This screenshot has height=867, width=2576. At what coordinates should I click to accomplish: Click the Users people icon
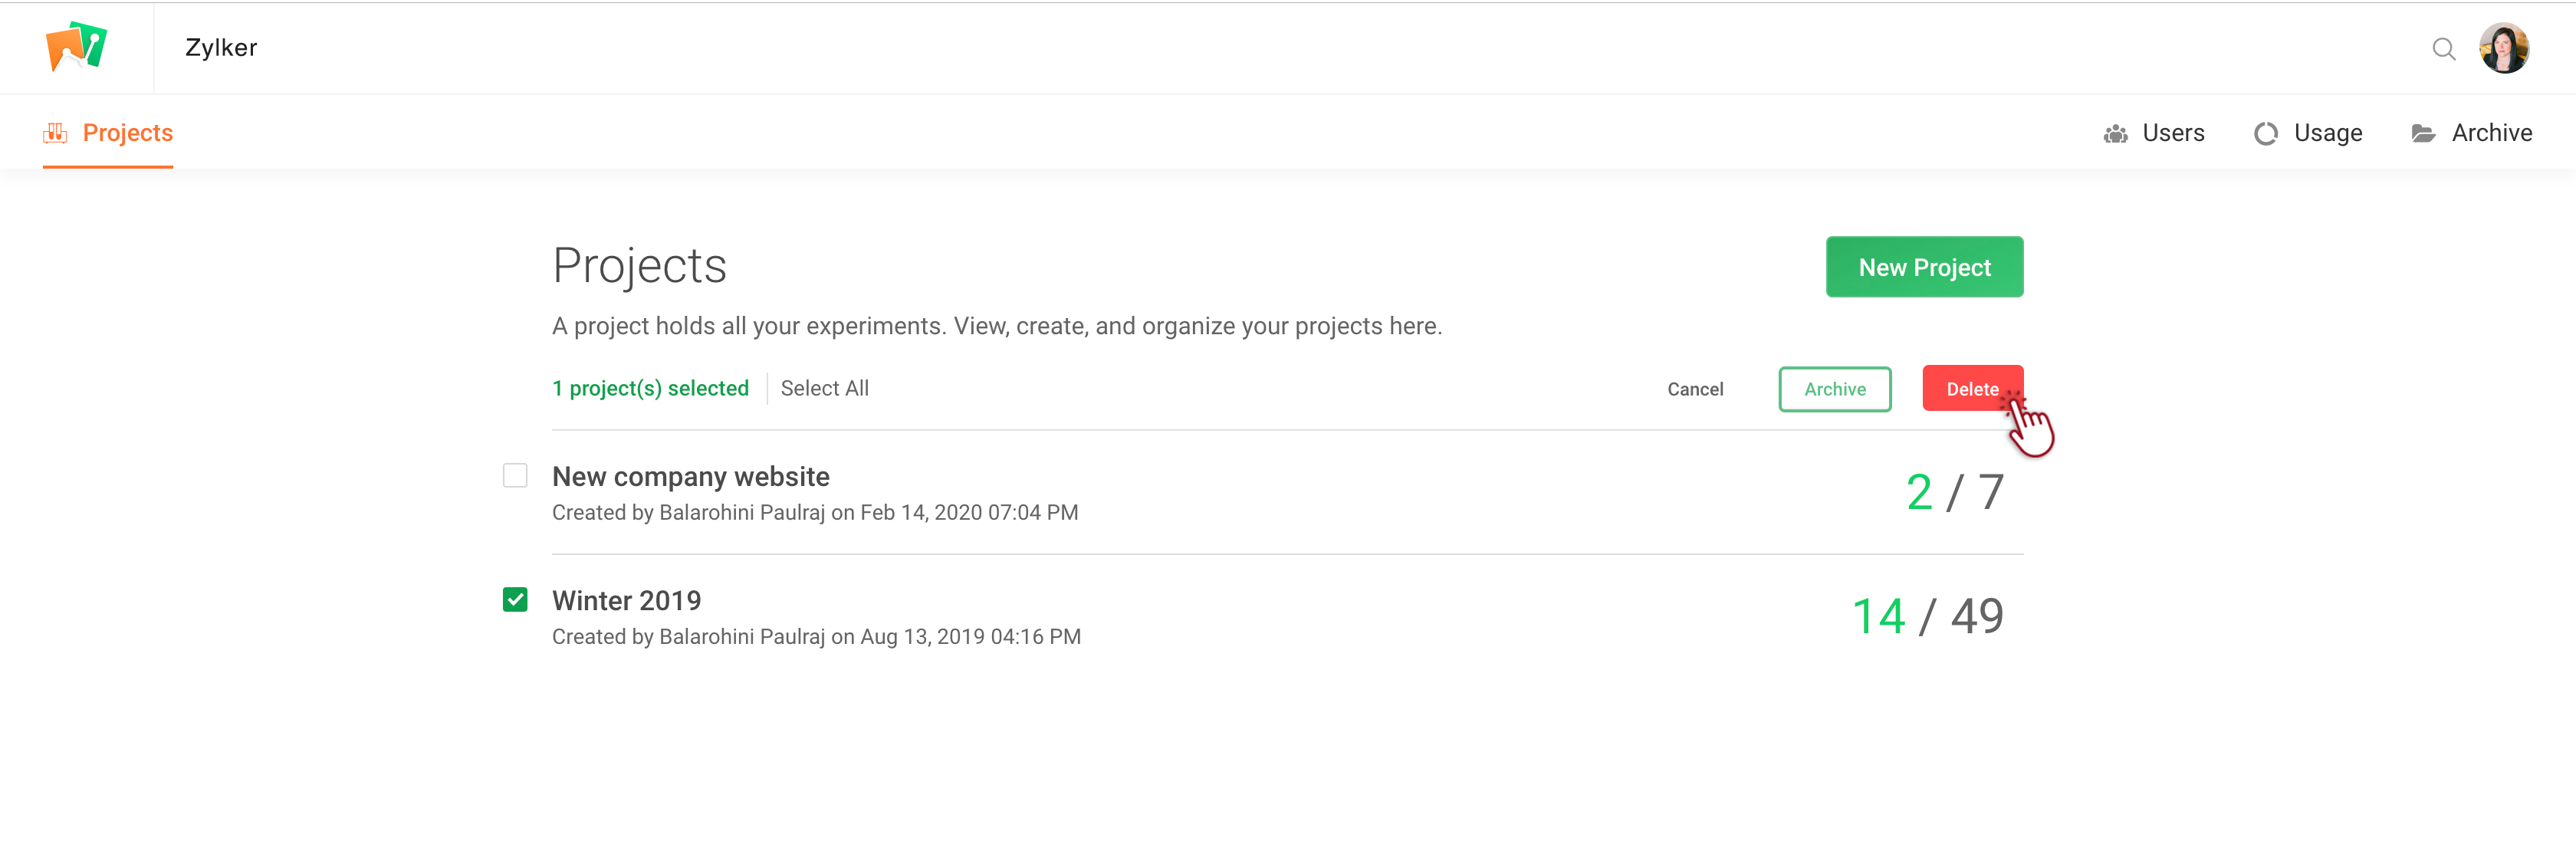2115,134
